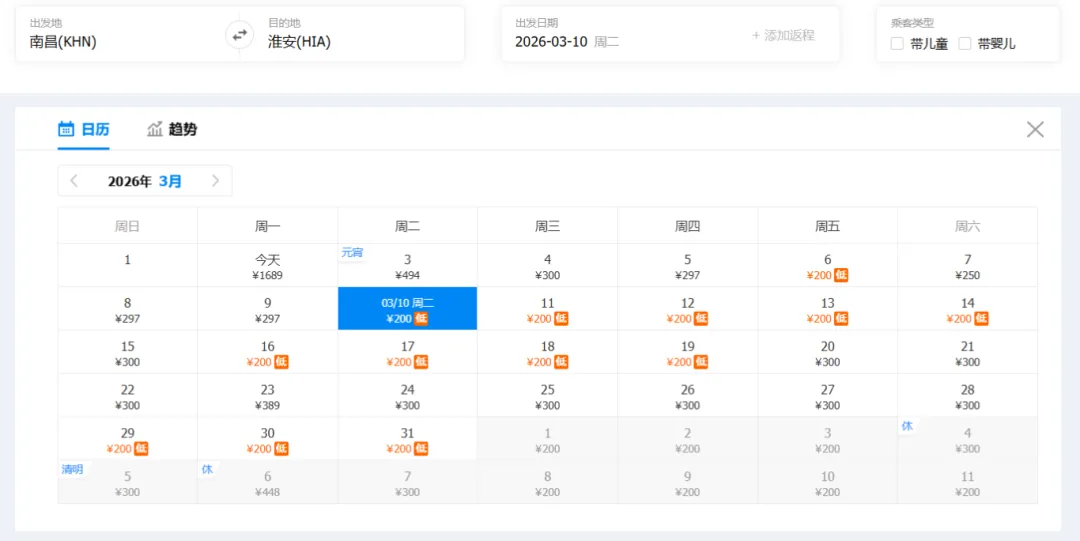1080x541 pixels.
Task: Switch to the 趋势 tab
Action: (x=172, y=129)
